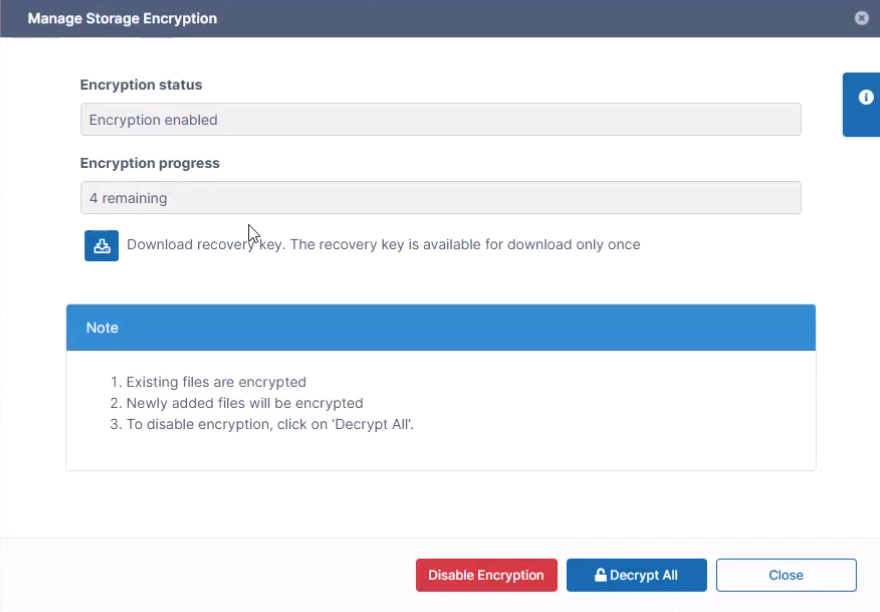
Task: Click note item 'Newly added files will be encrypted'
Action: pos(244,403)
